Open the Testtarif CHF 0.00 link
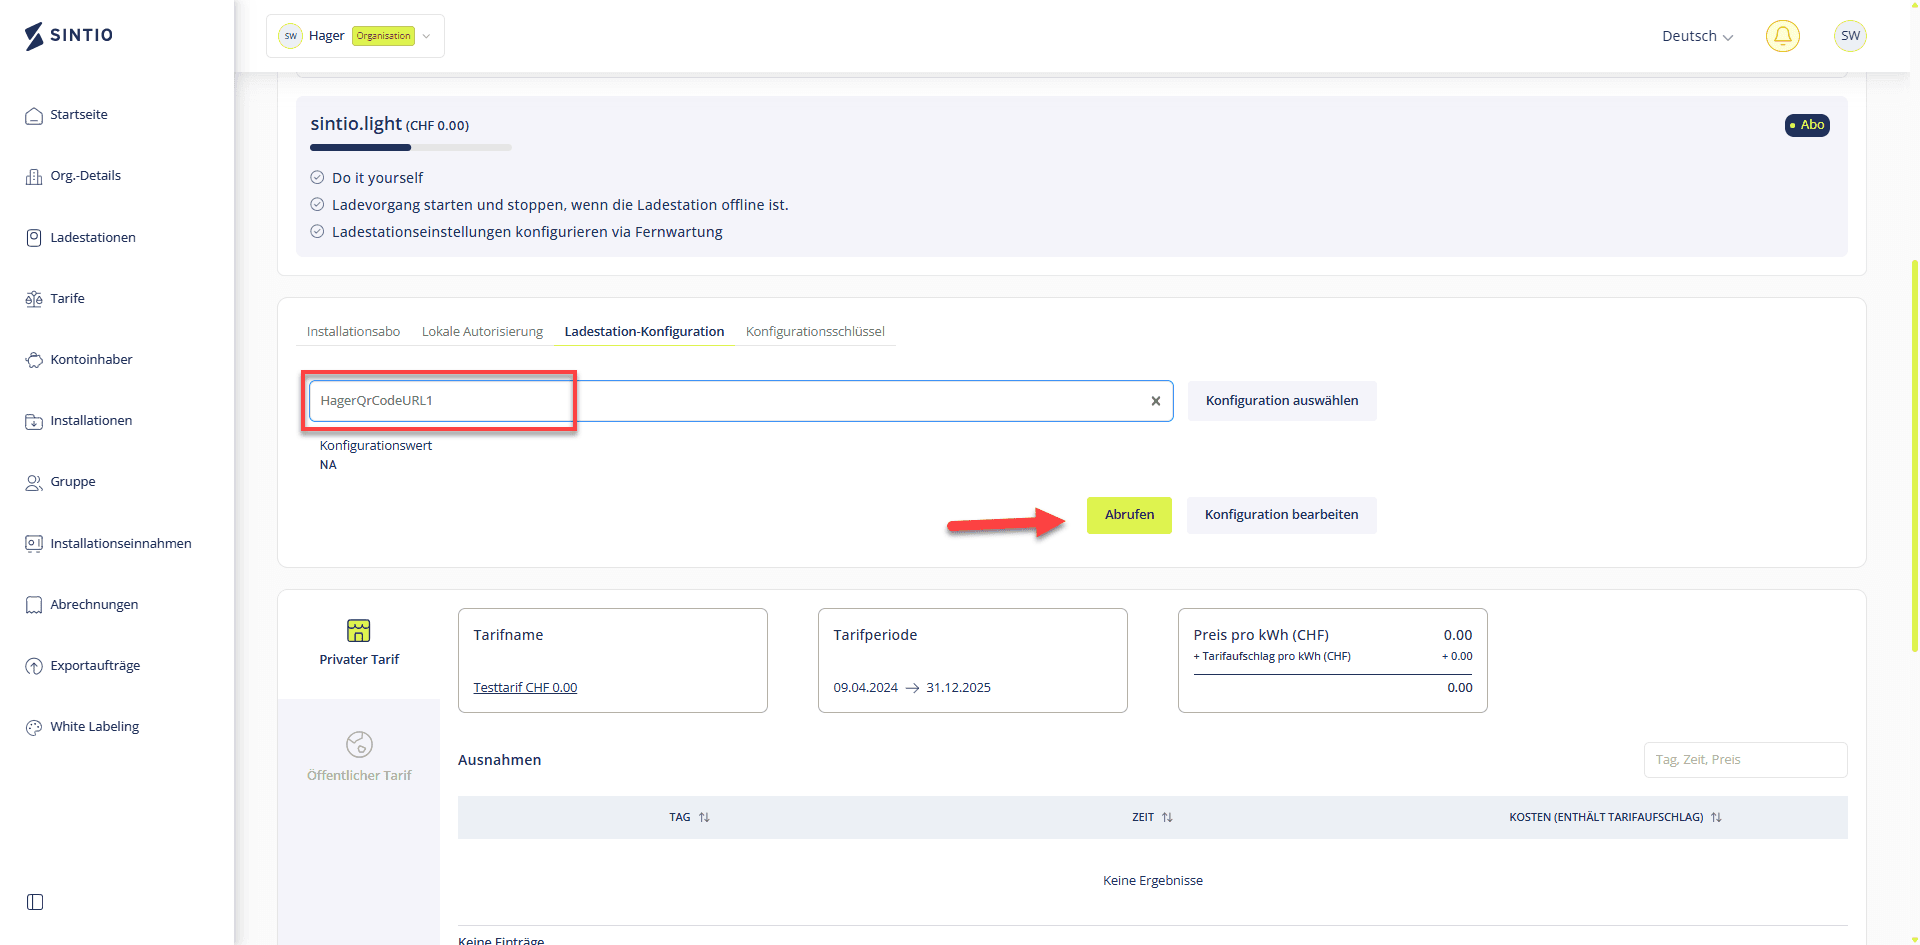The height and width of the screenshot is (945, 1920). (525, 688)
